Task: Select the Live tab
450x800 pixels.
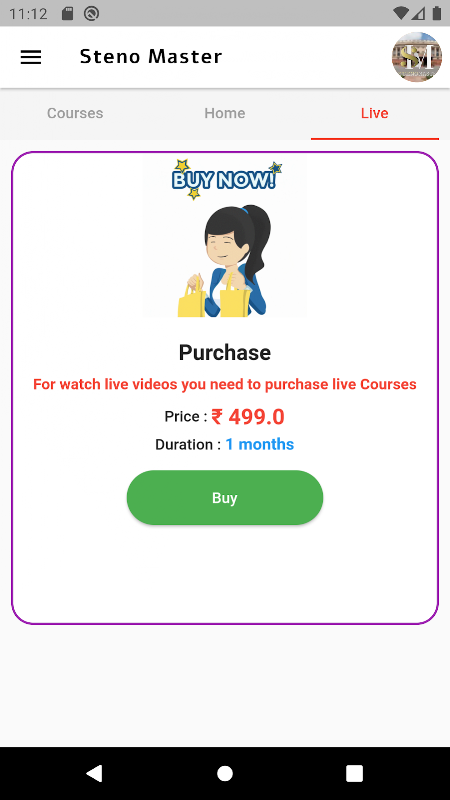Action: (374, 113)
